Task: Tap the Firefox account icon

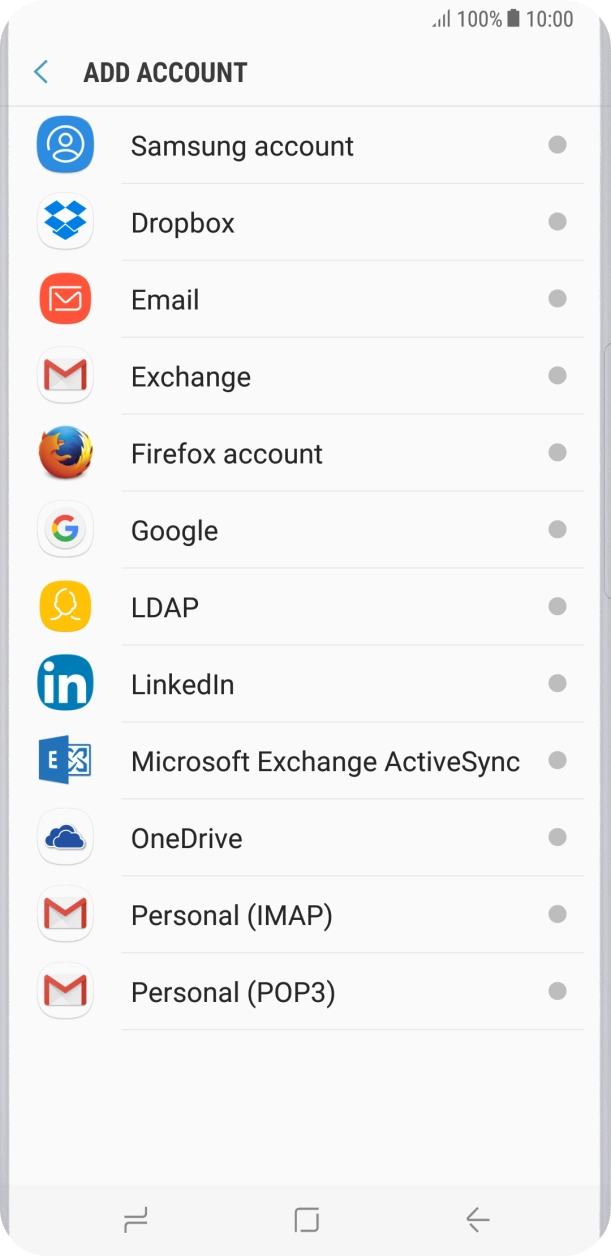Action: point(65,453)
